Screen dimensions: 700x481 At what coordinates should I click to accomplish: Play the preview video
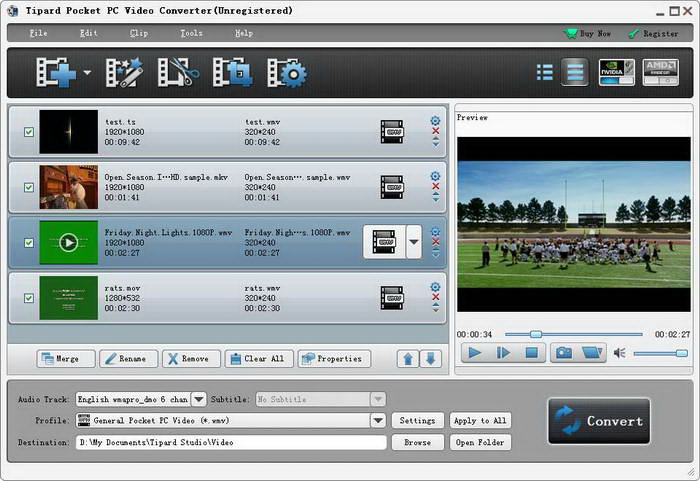click(475, 353)
